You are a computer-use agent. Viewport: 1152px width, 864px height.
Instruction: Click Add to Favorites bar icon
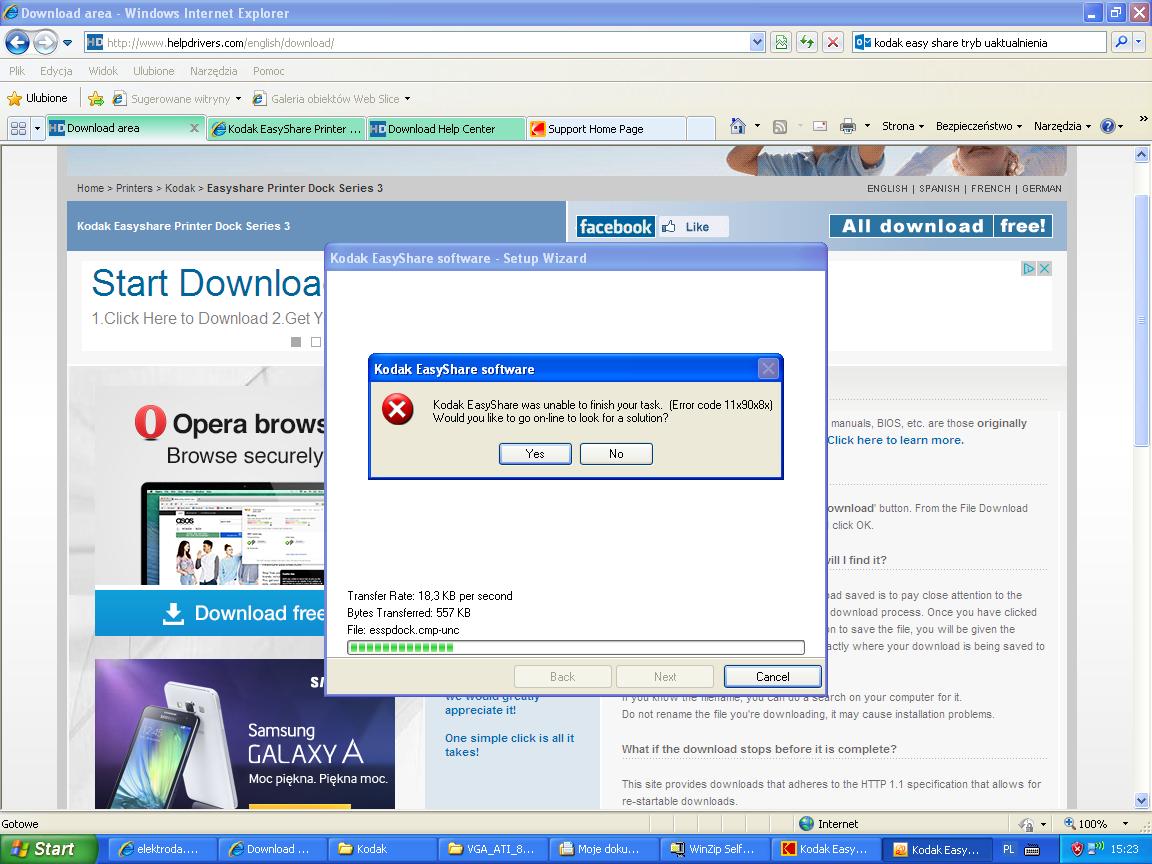[x=96, y=98]
